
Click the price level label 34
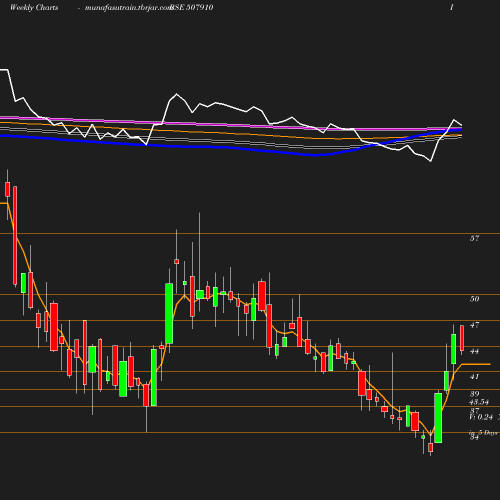(x=474, y=437)
